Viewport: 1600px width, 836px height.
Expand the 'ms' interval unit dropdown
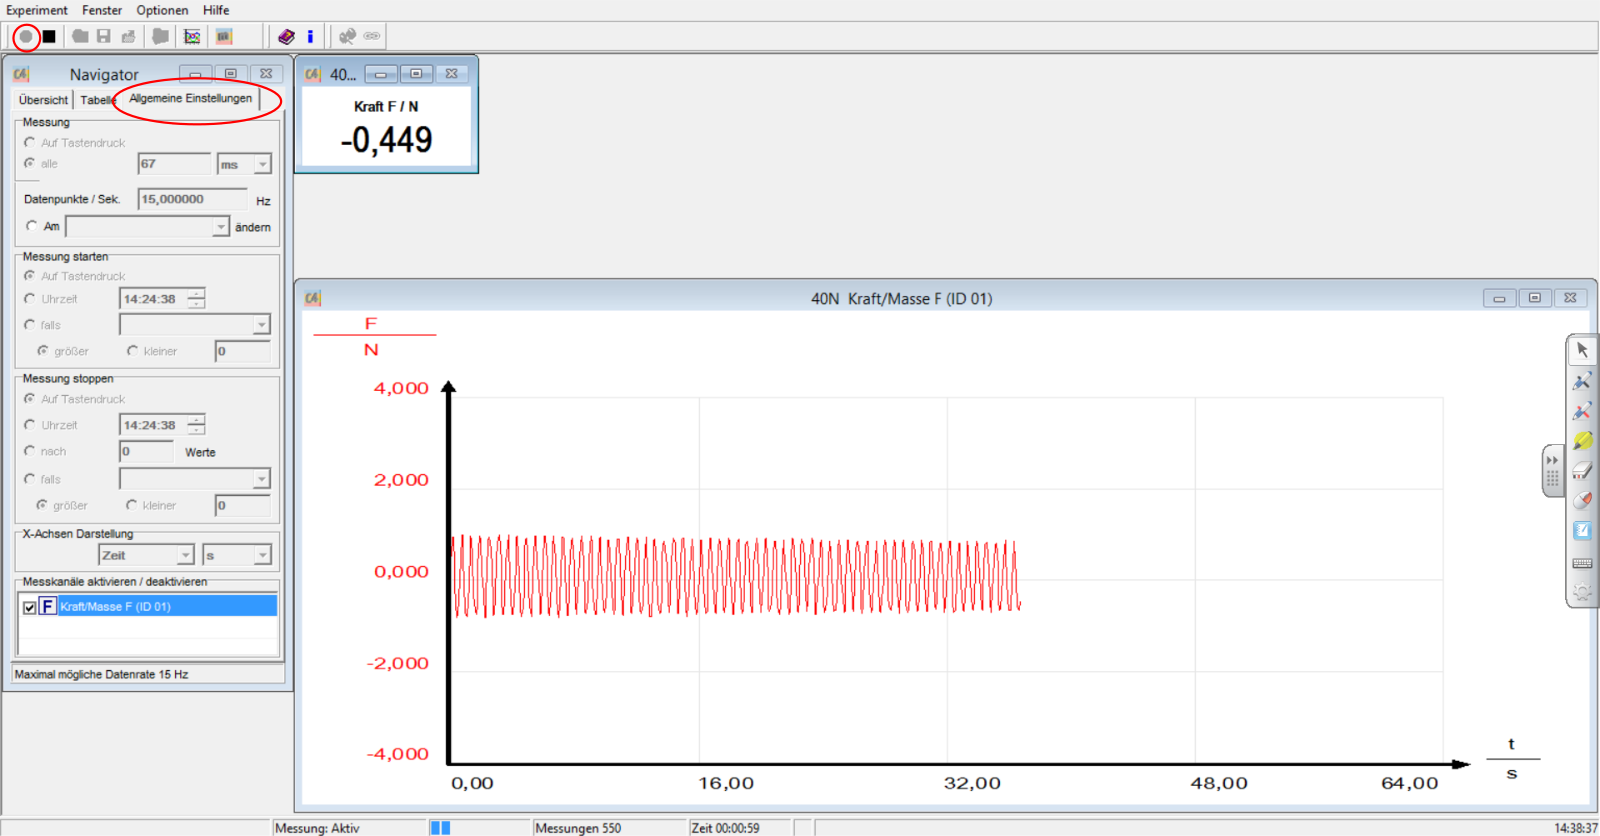pos(262,164)
